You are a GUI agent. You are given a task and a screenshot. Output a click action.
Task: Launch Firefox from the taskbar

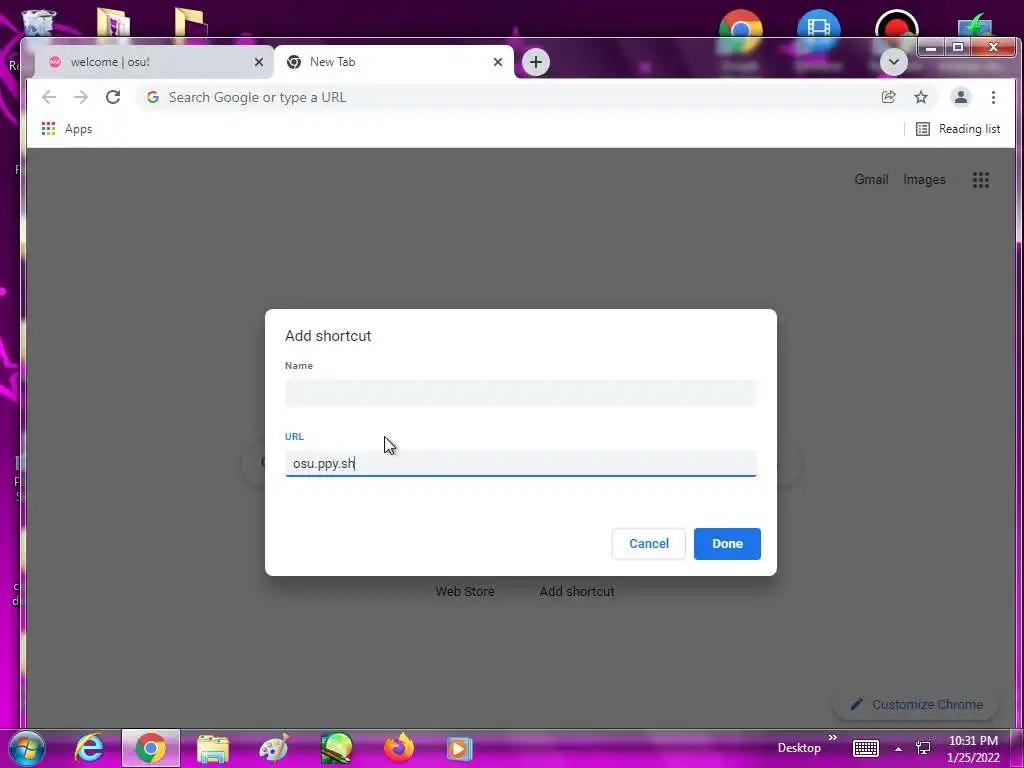pyautogui.click(x=398, y=748)
